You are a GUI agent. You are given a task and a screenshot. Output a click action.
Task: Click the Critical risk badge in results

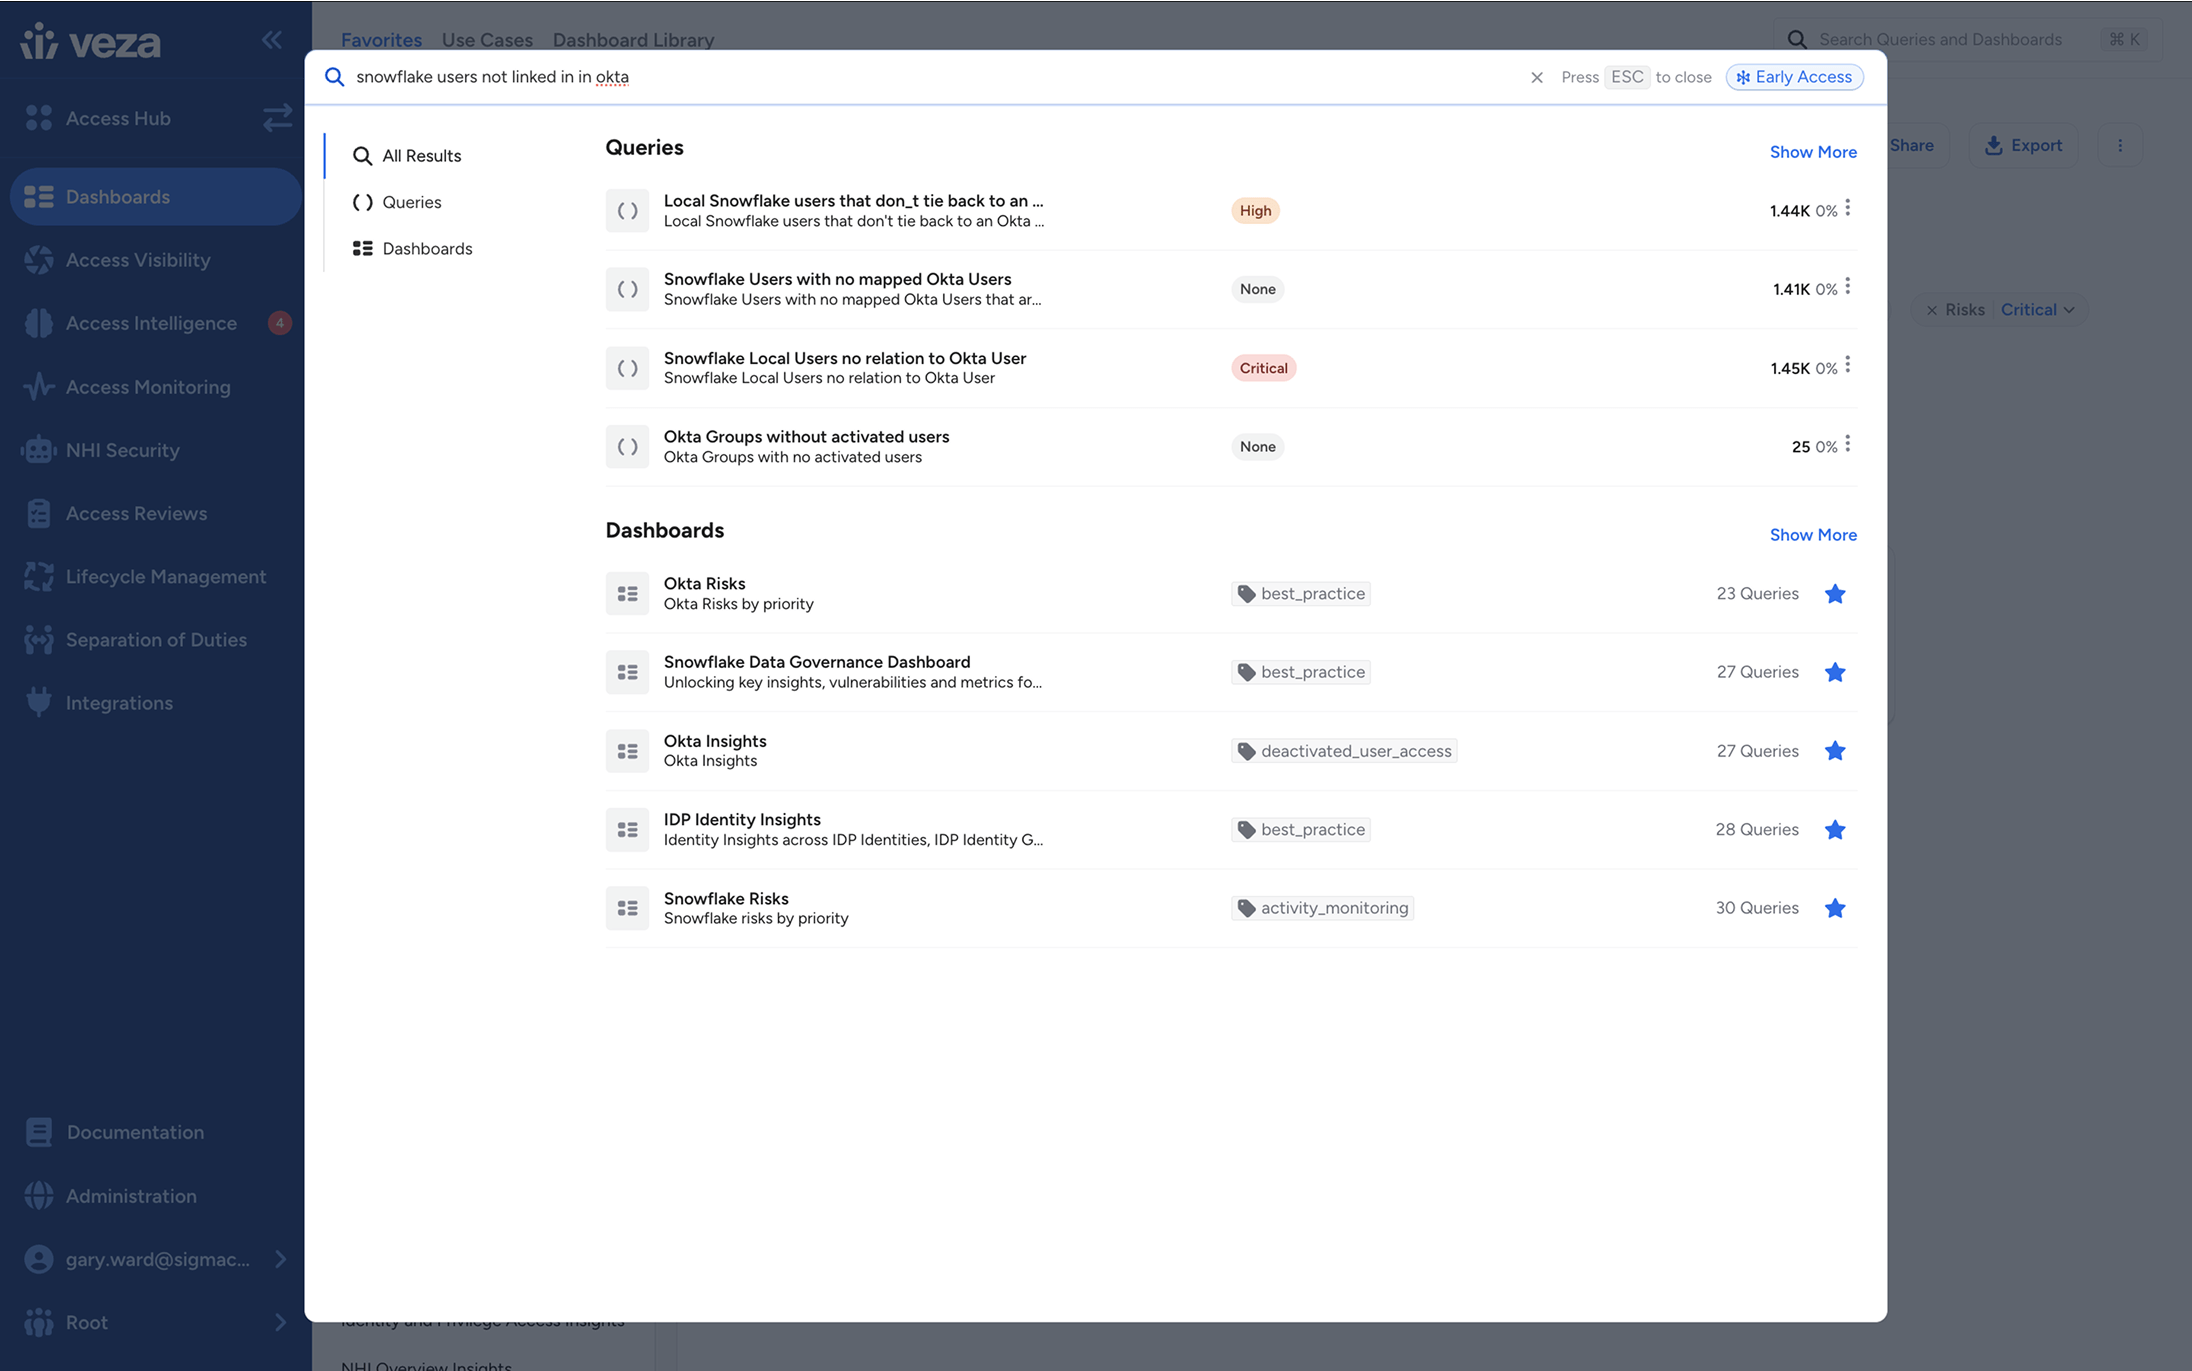pos(1263,368)
